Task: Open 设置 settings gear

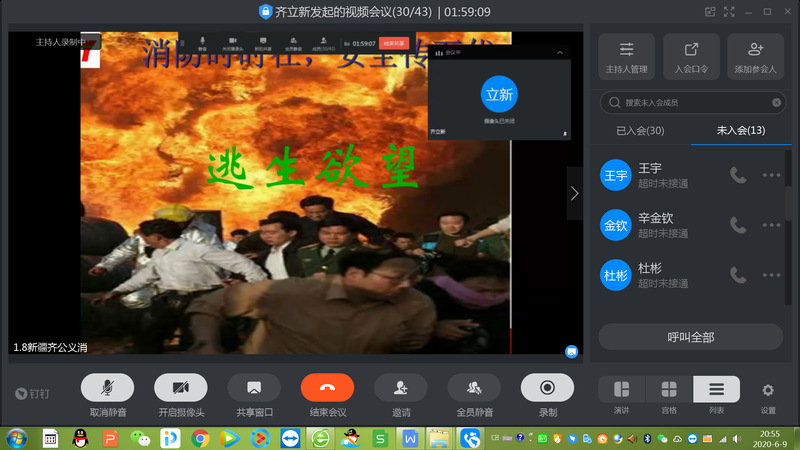Action: point(768,391)
